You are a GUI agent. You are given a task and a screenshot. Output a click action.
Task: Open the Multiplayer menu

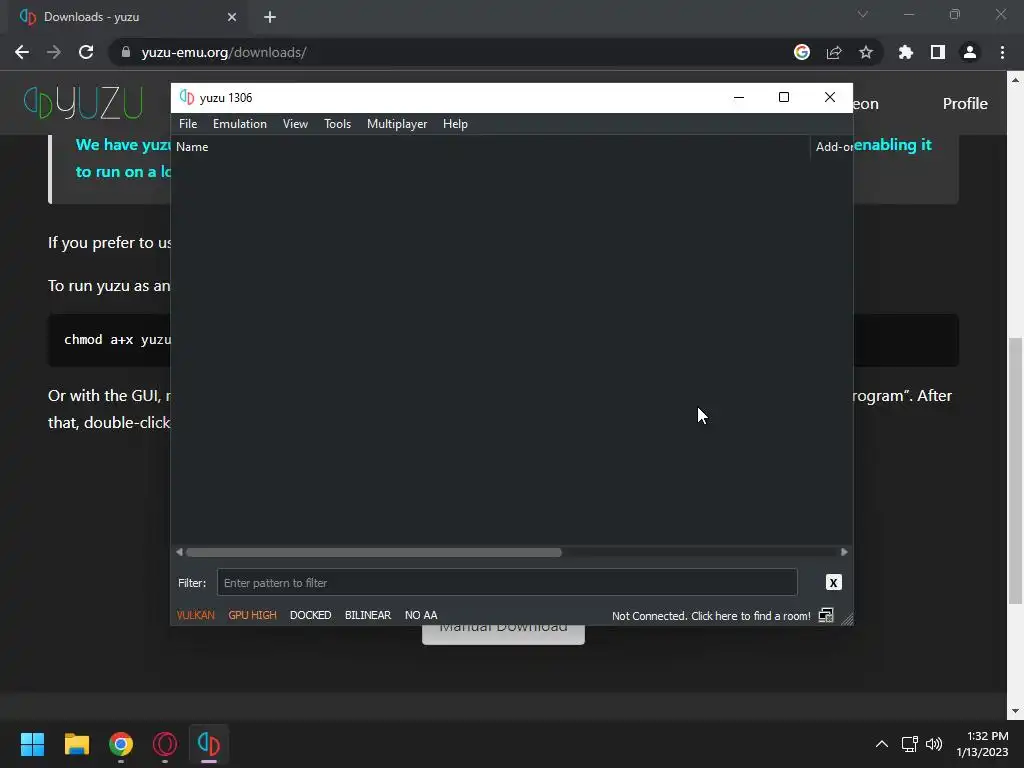(397, 123)
